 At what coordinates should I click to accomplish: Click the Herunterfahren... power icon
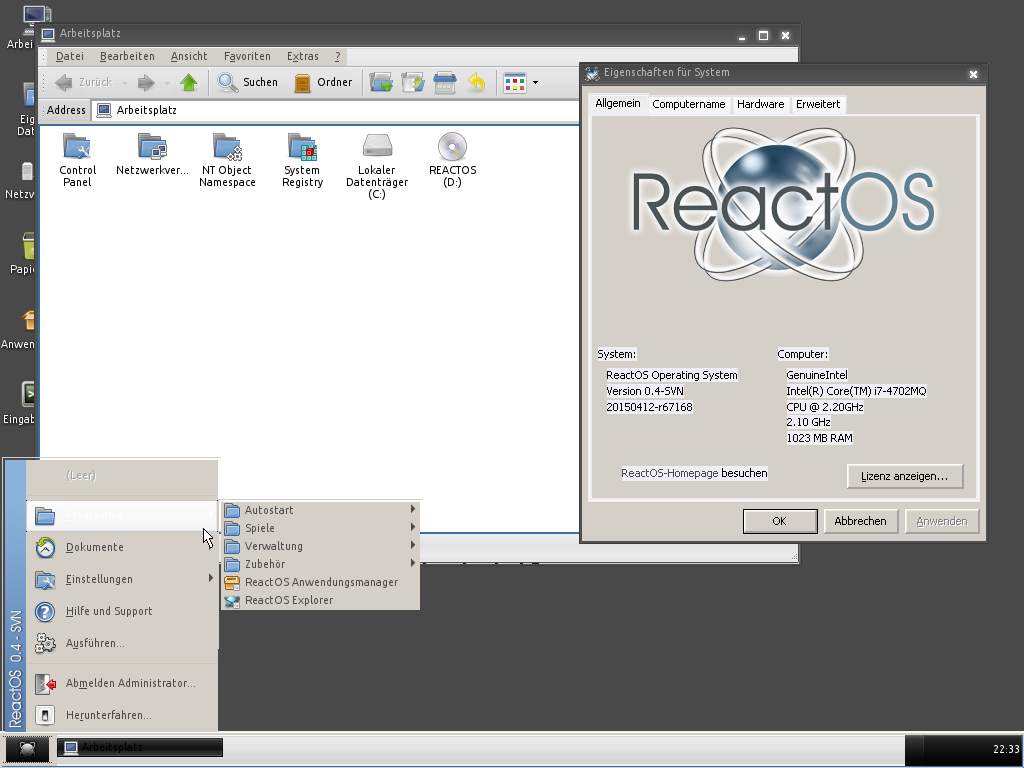click(x=45, y=715)
